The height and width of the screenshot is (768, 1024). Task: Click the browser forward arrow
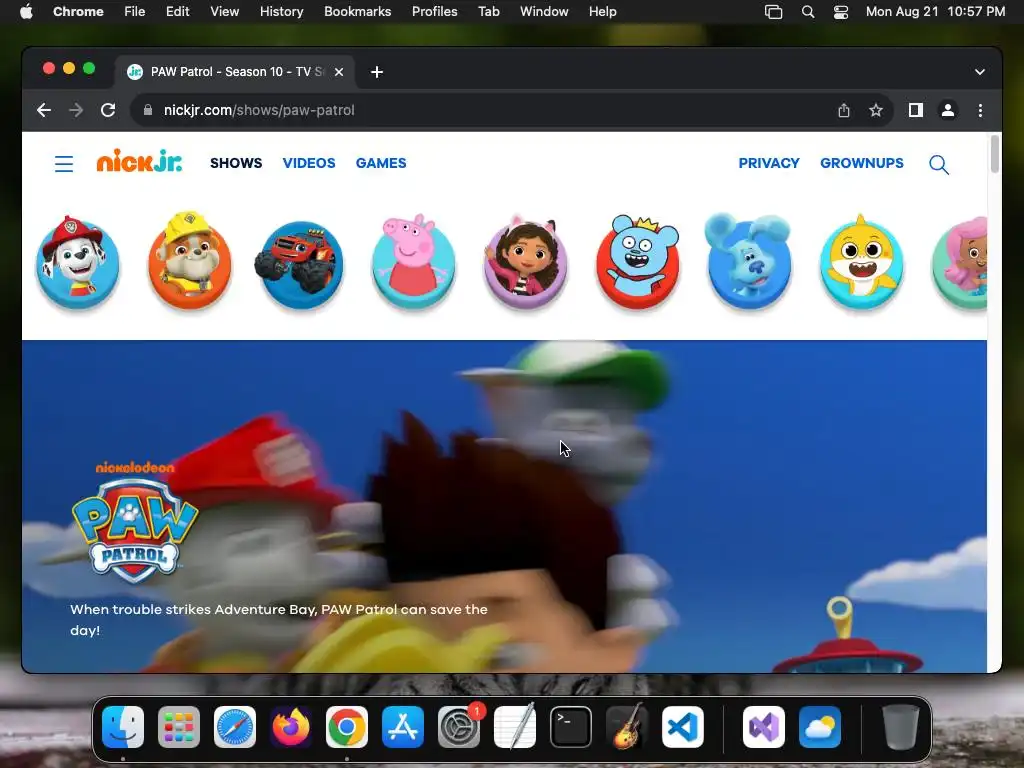coord(76,110)
